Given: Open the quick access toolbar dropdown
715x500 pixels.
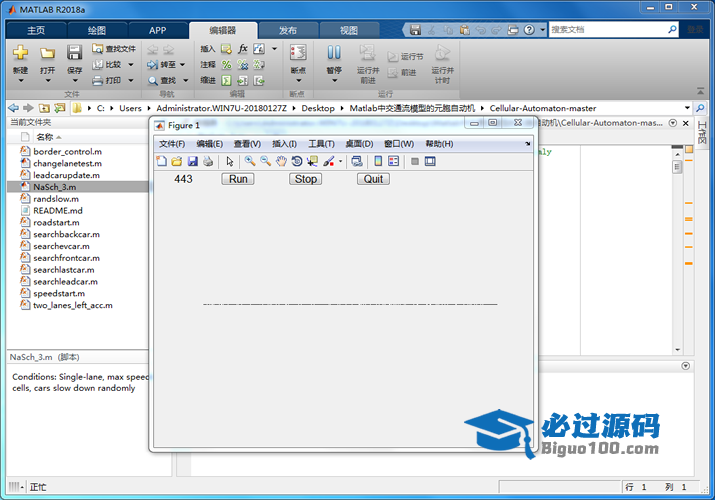Looking at the screenshot, I should pyautogui.click(x=543, y=30).
